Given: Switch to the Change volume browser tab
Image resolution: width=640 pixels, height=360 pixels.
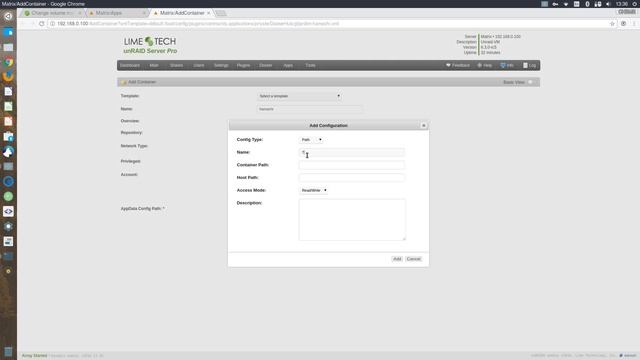Looking at the screenshot, I should [52, 13].
